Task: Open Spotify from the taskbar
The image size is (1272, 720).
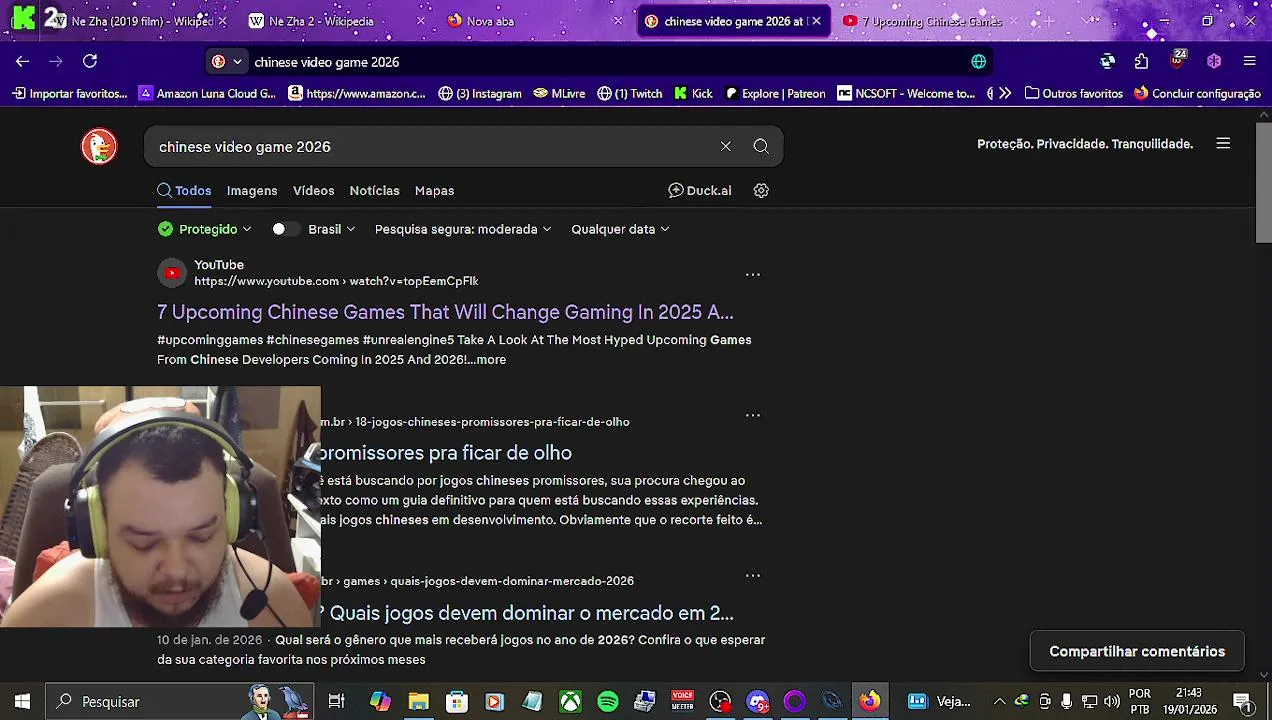Action: coord(608,701)
